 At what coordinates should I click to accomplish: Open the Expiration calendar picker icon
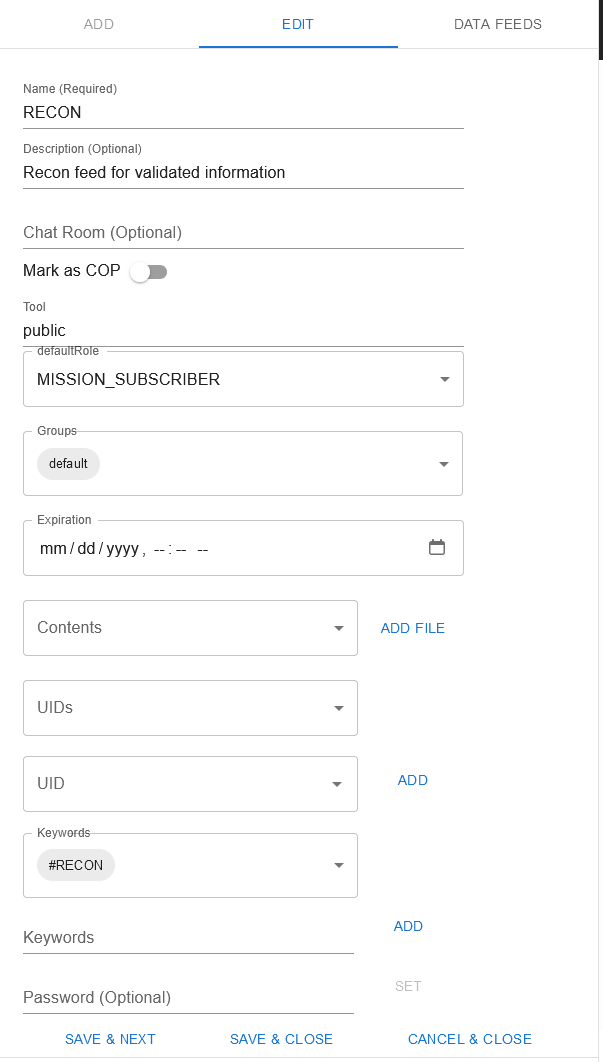pyautogui.click(x=436, y=548)
